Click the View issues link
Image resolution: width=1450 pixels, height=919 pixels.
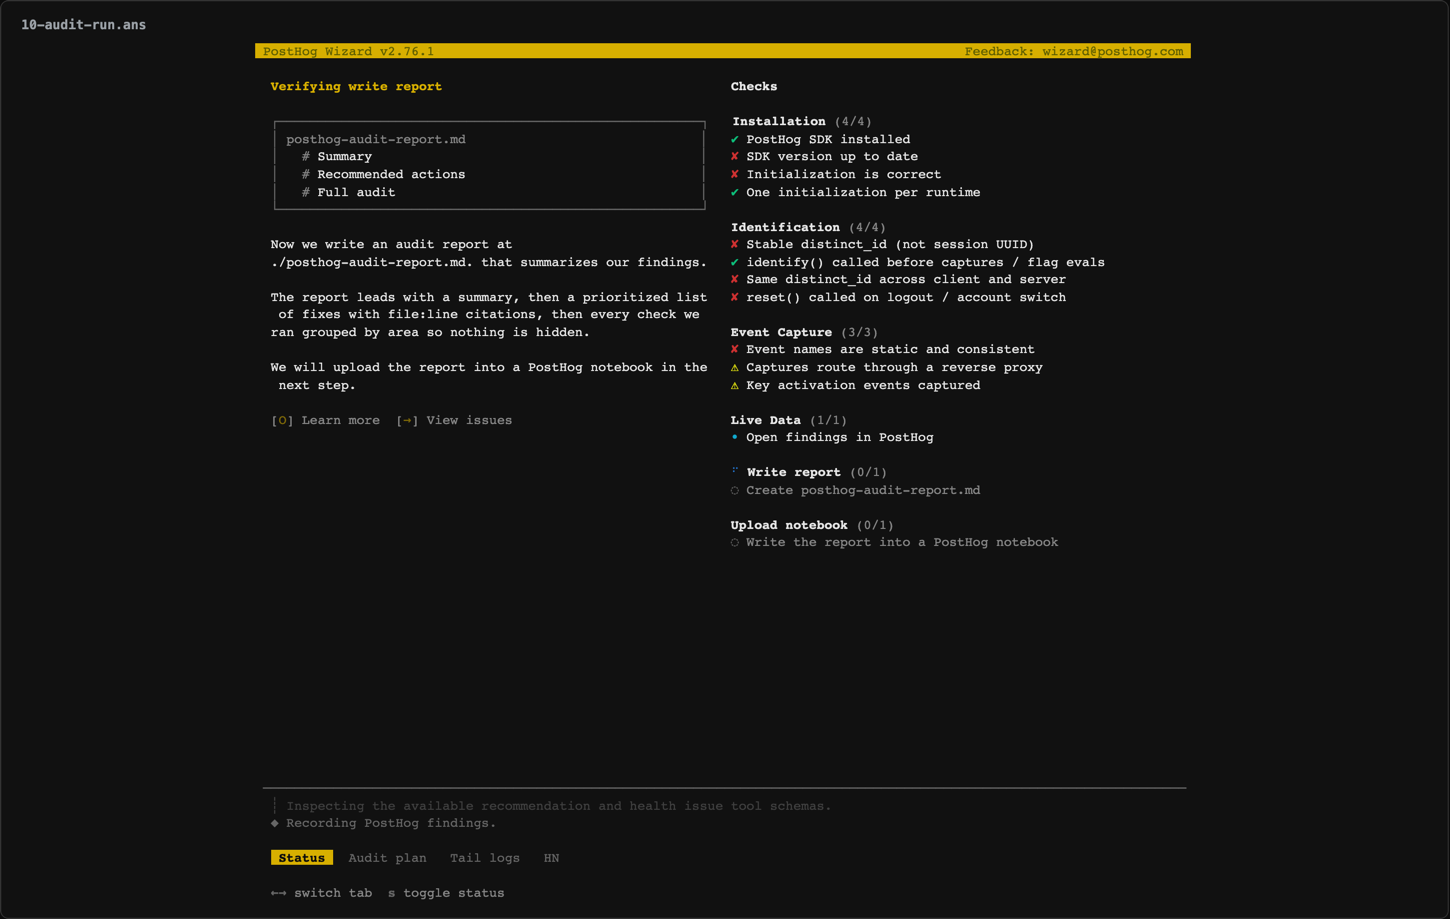[454, 420]
